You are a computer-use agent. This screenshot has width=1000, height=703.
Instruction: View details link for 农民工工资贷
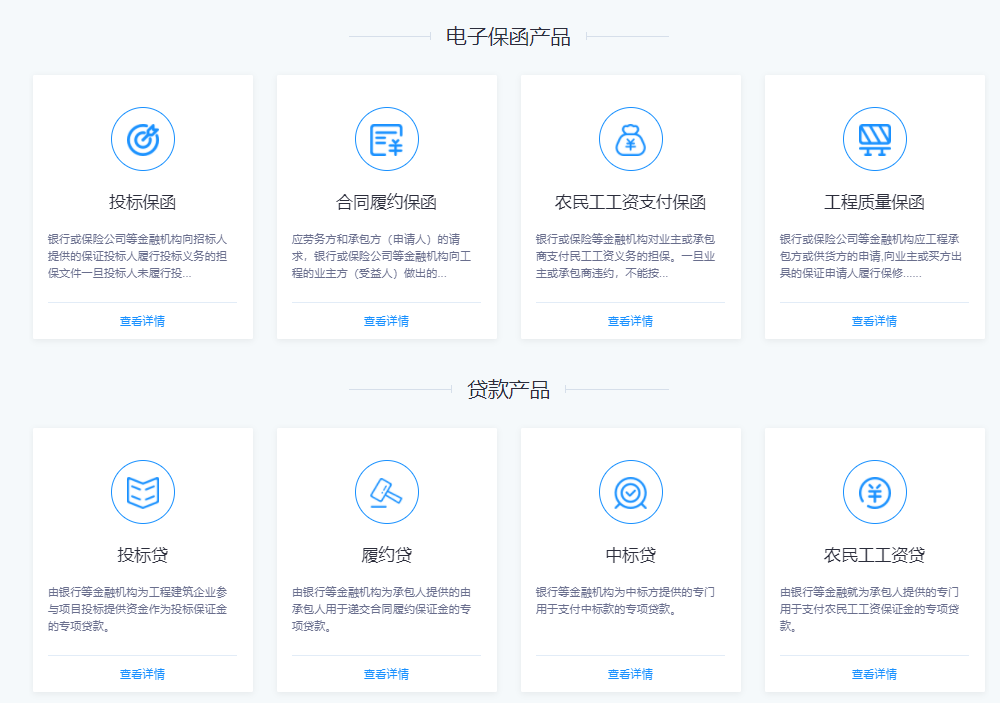(875, 674)
